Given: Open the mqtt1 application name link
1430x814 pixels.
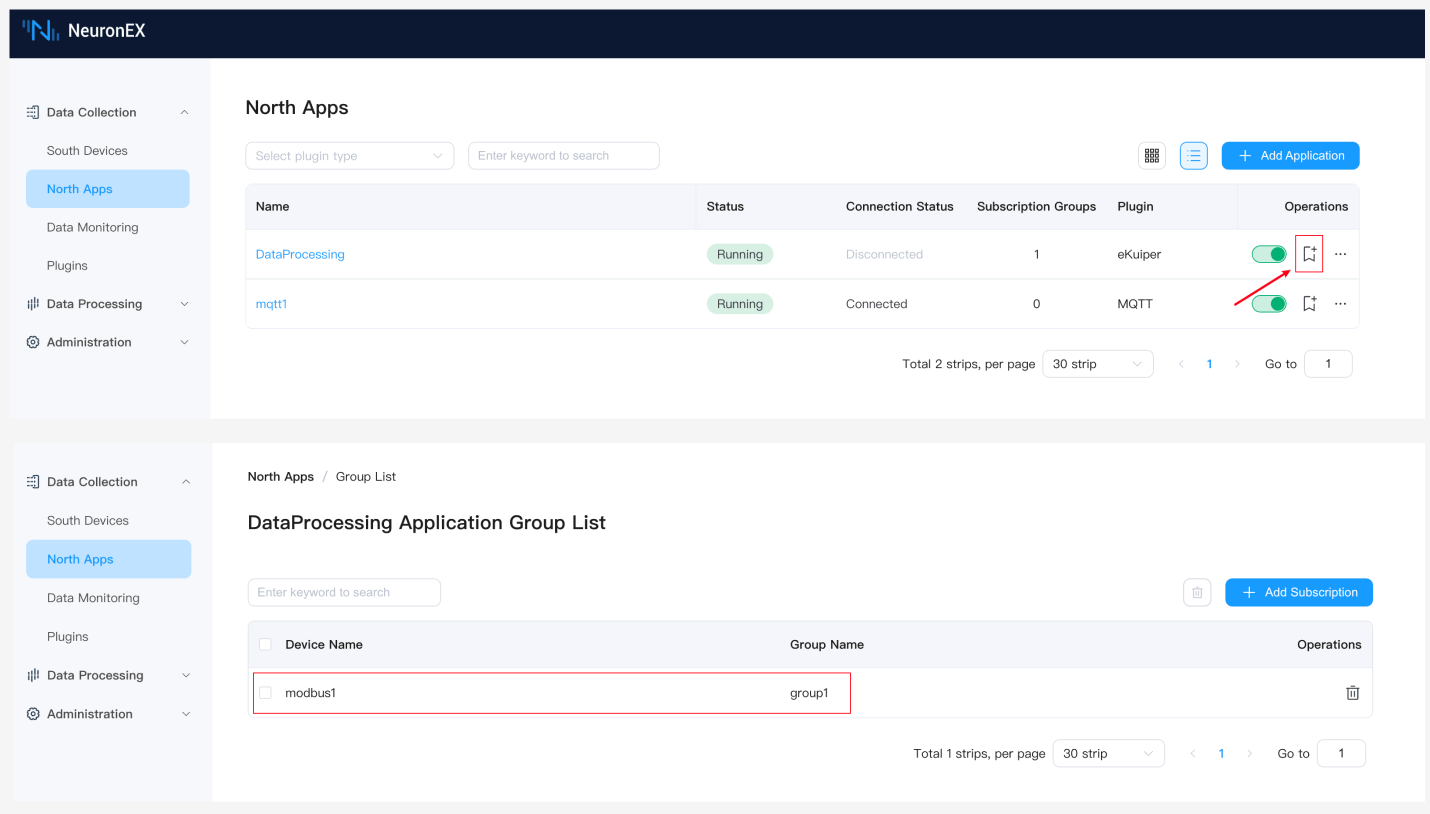Looking at the screenshot, I should pos(271,304).
